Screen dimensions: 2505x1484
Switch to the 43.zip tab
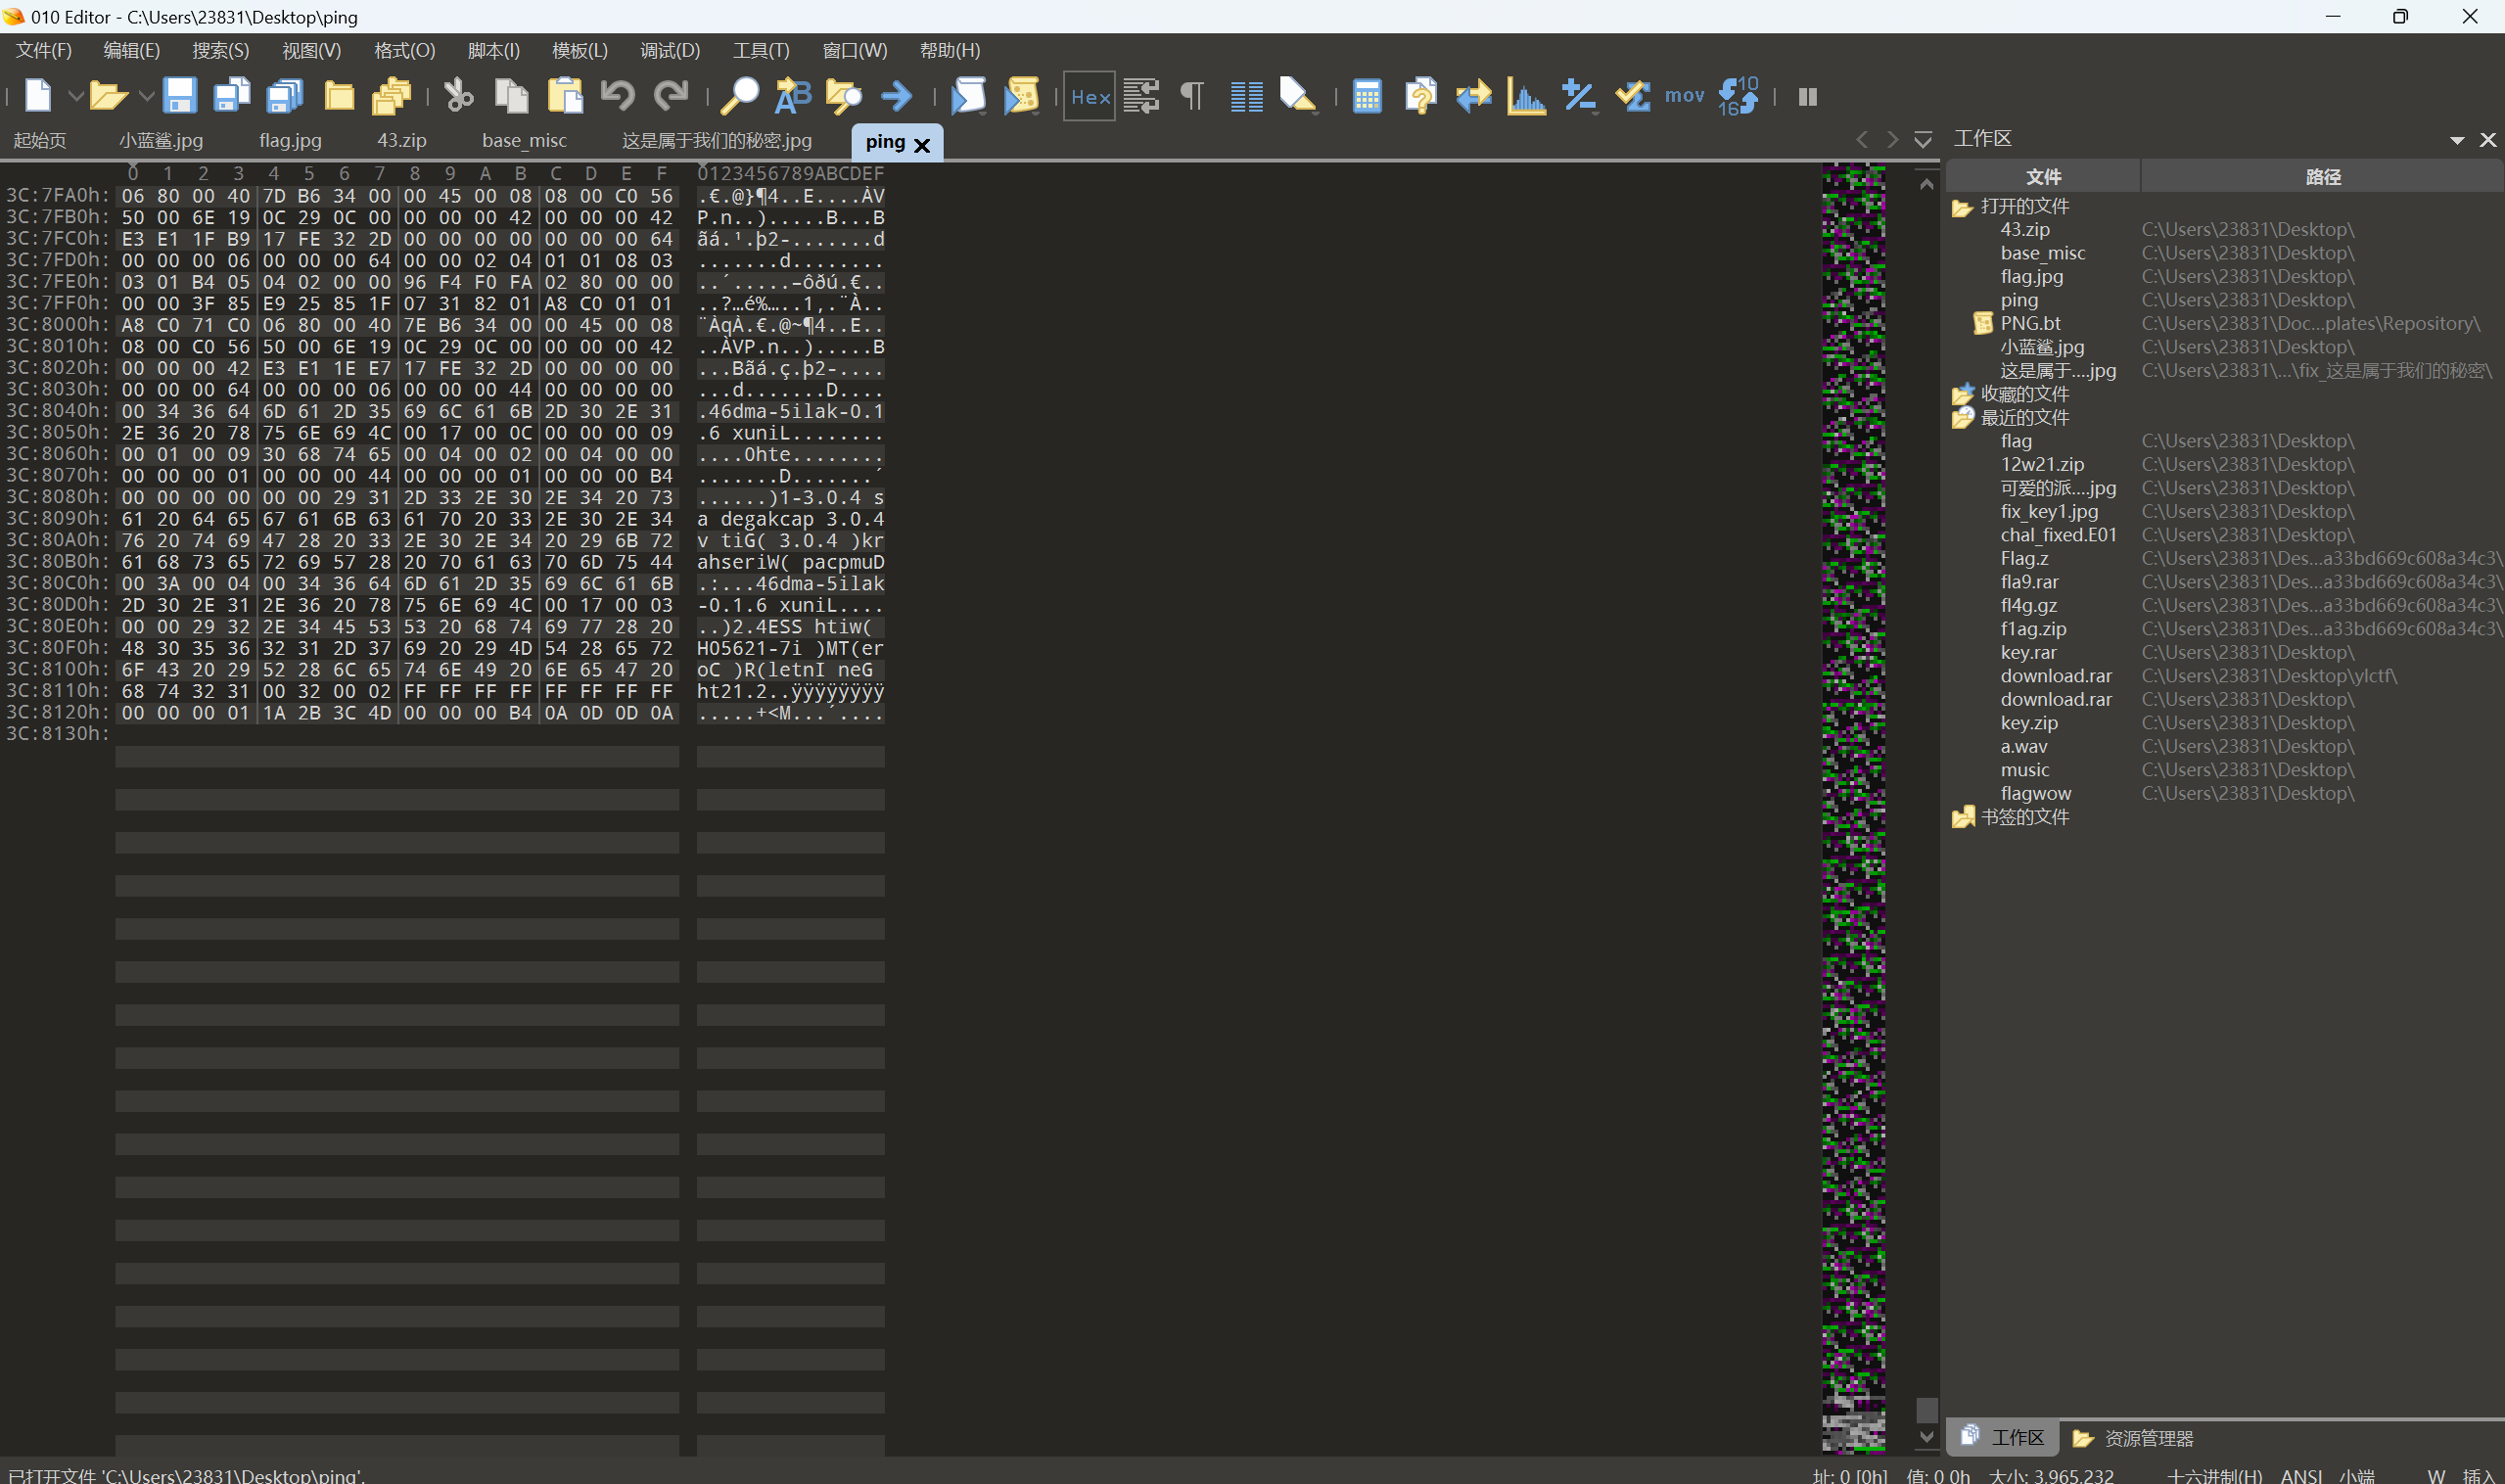pos(401,140)
